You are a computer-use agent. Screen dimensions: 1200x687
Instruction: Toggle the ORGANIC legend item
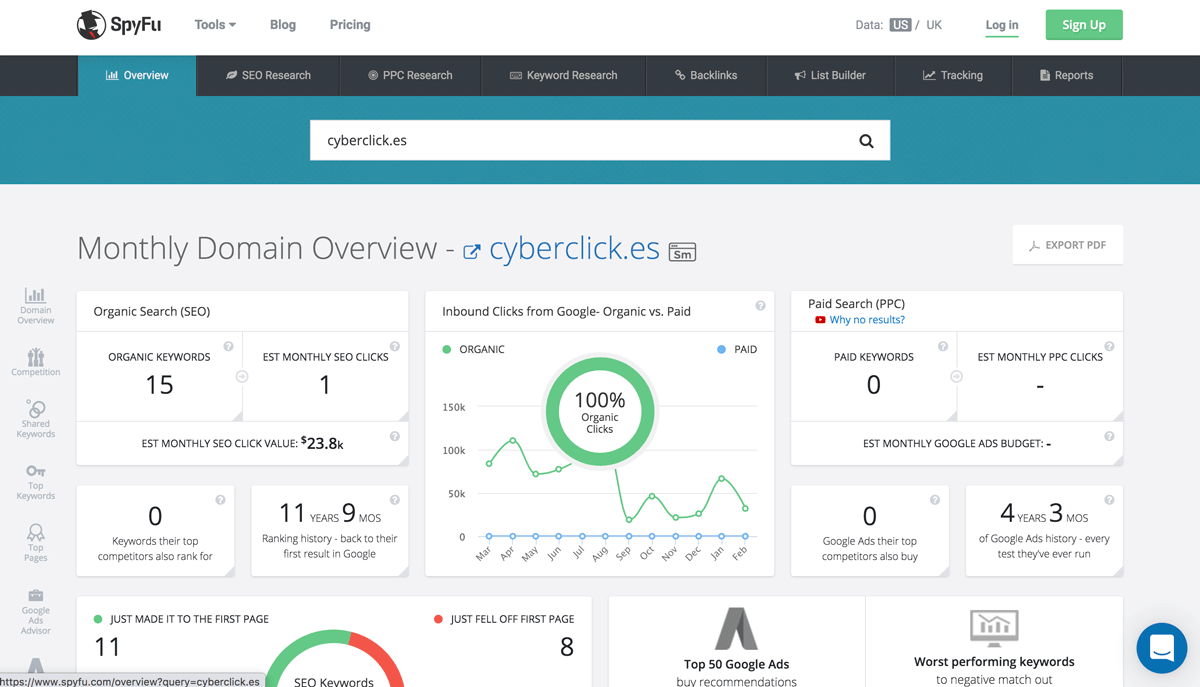[473, 349]
